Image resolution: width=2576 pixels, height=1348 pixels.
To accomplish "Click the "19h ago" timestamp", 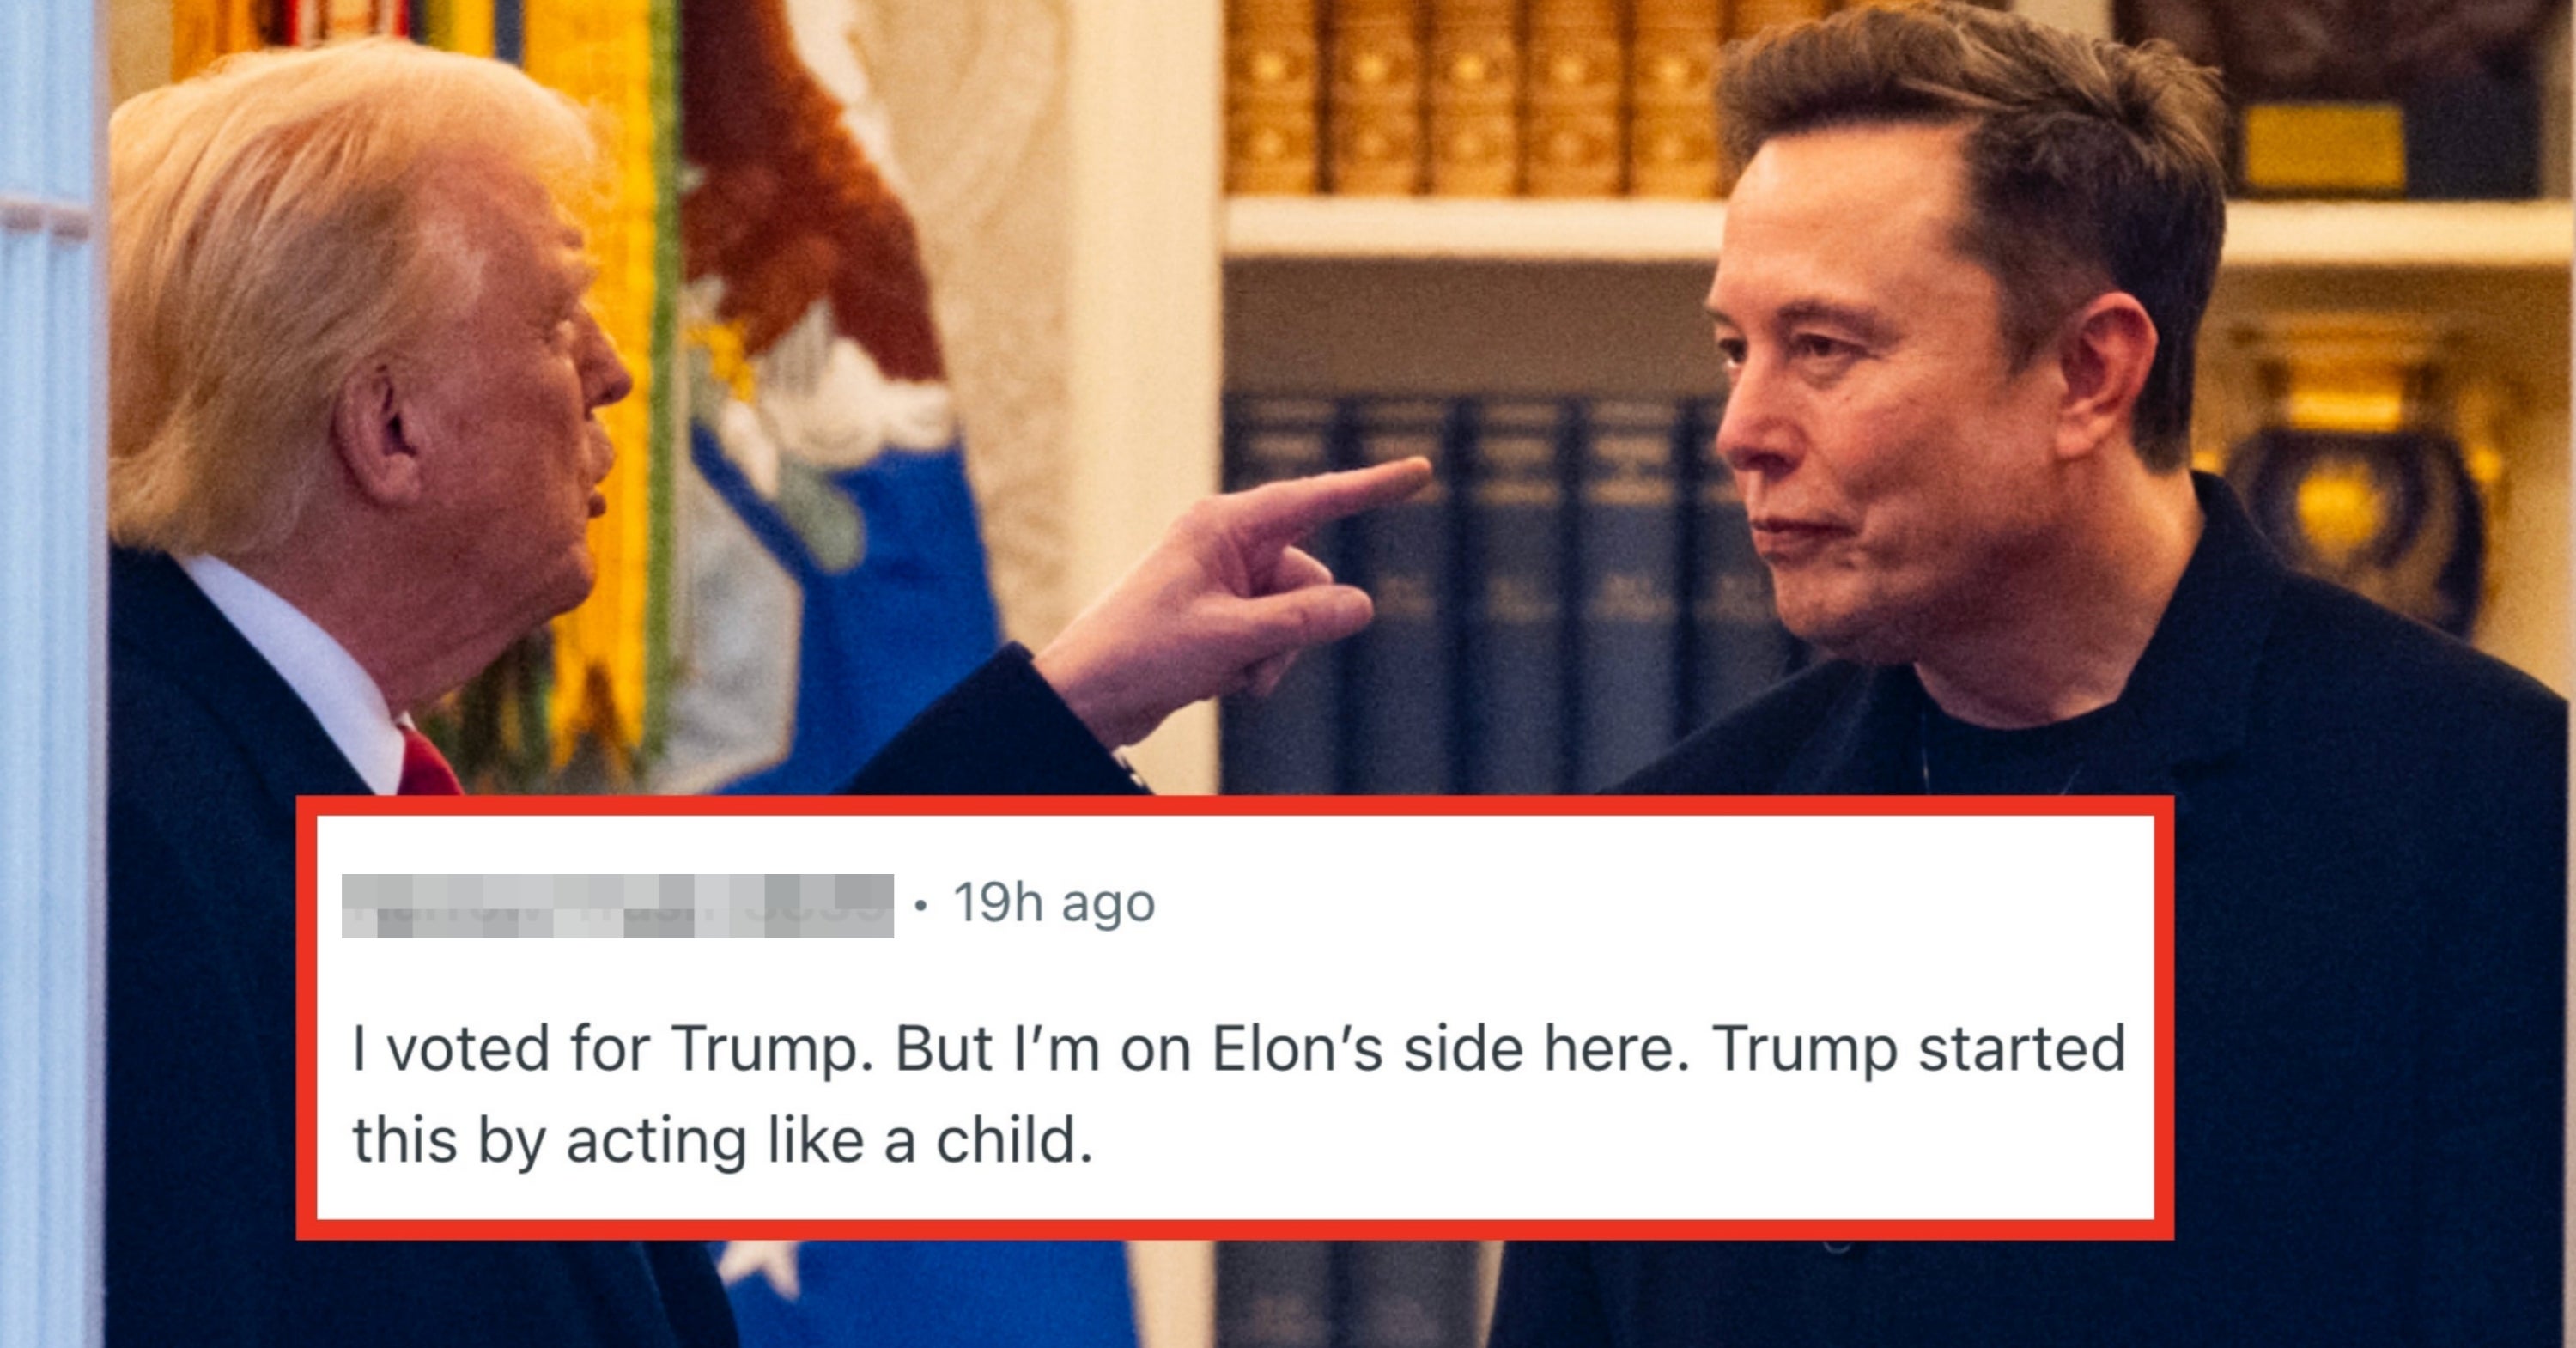I will [1054, 903].
